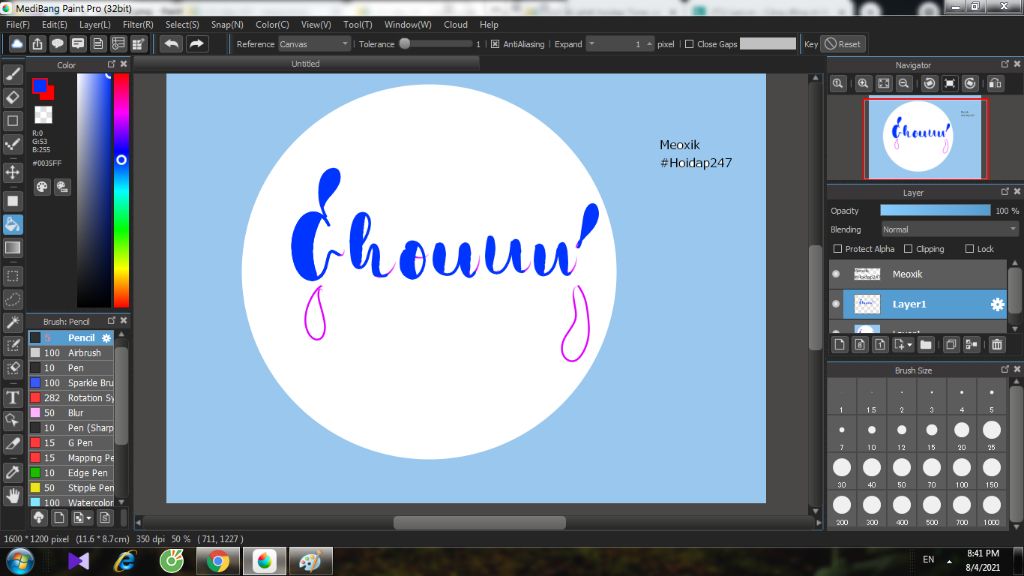Image resolution: width=1024 pixels, height=576 pixels.
Task: Switch to the Untitled canvas tab
Action: coord(306,63)
